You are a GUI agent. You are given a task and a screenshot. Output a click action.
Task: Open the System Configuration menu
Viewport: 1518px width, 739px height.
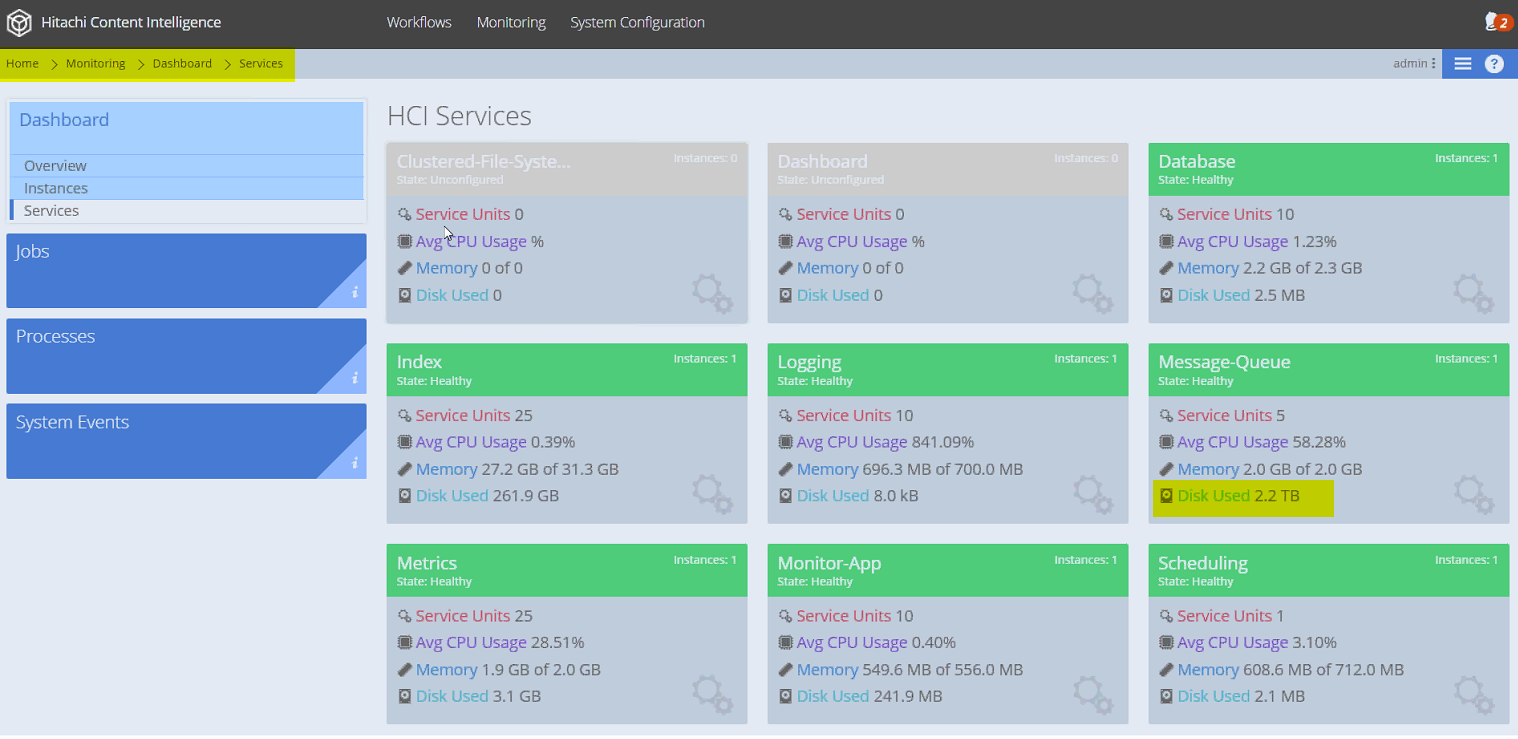coord(637,22)
